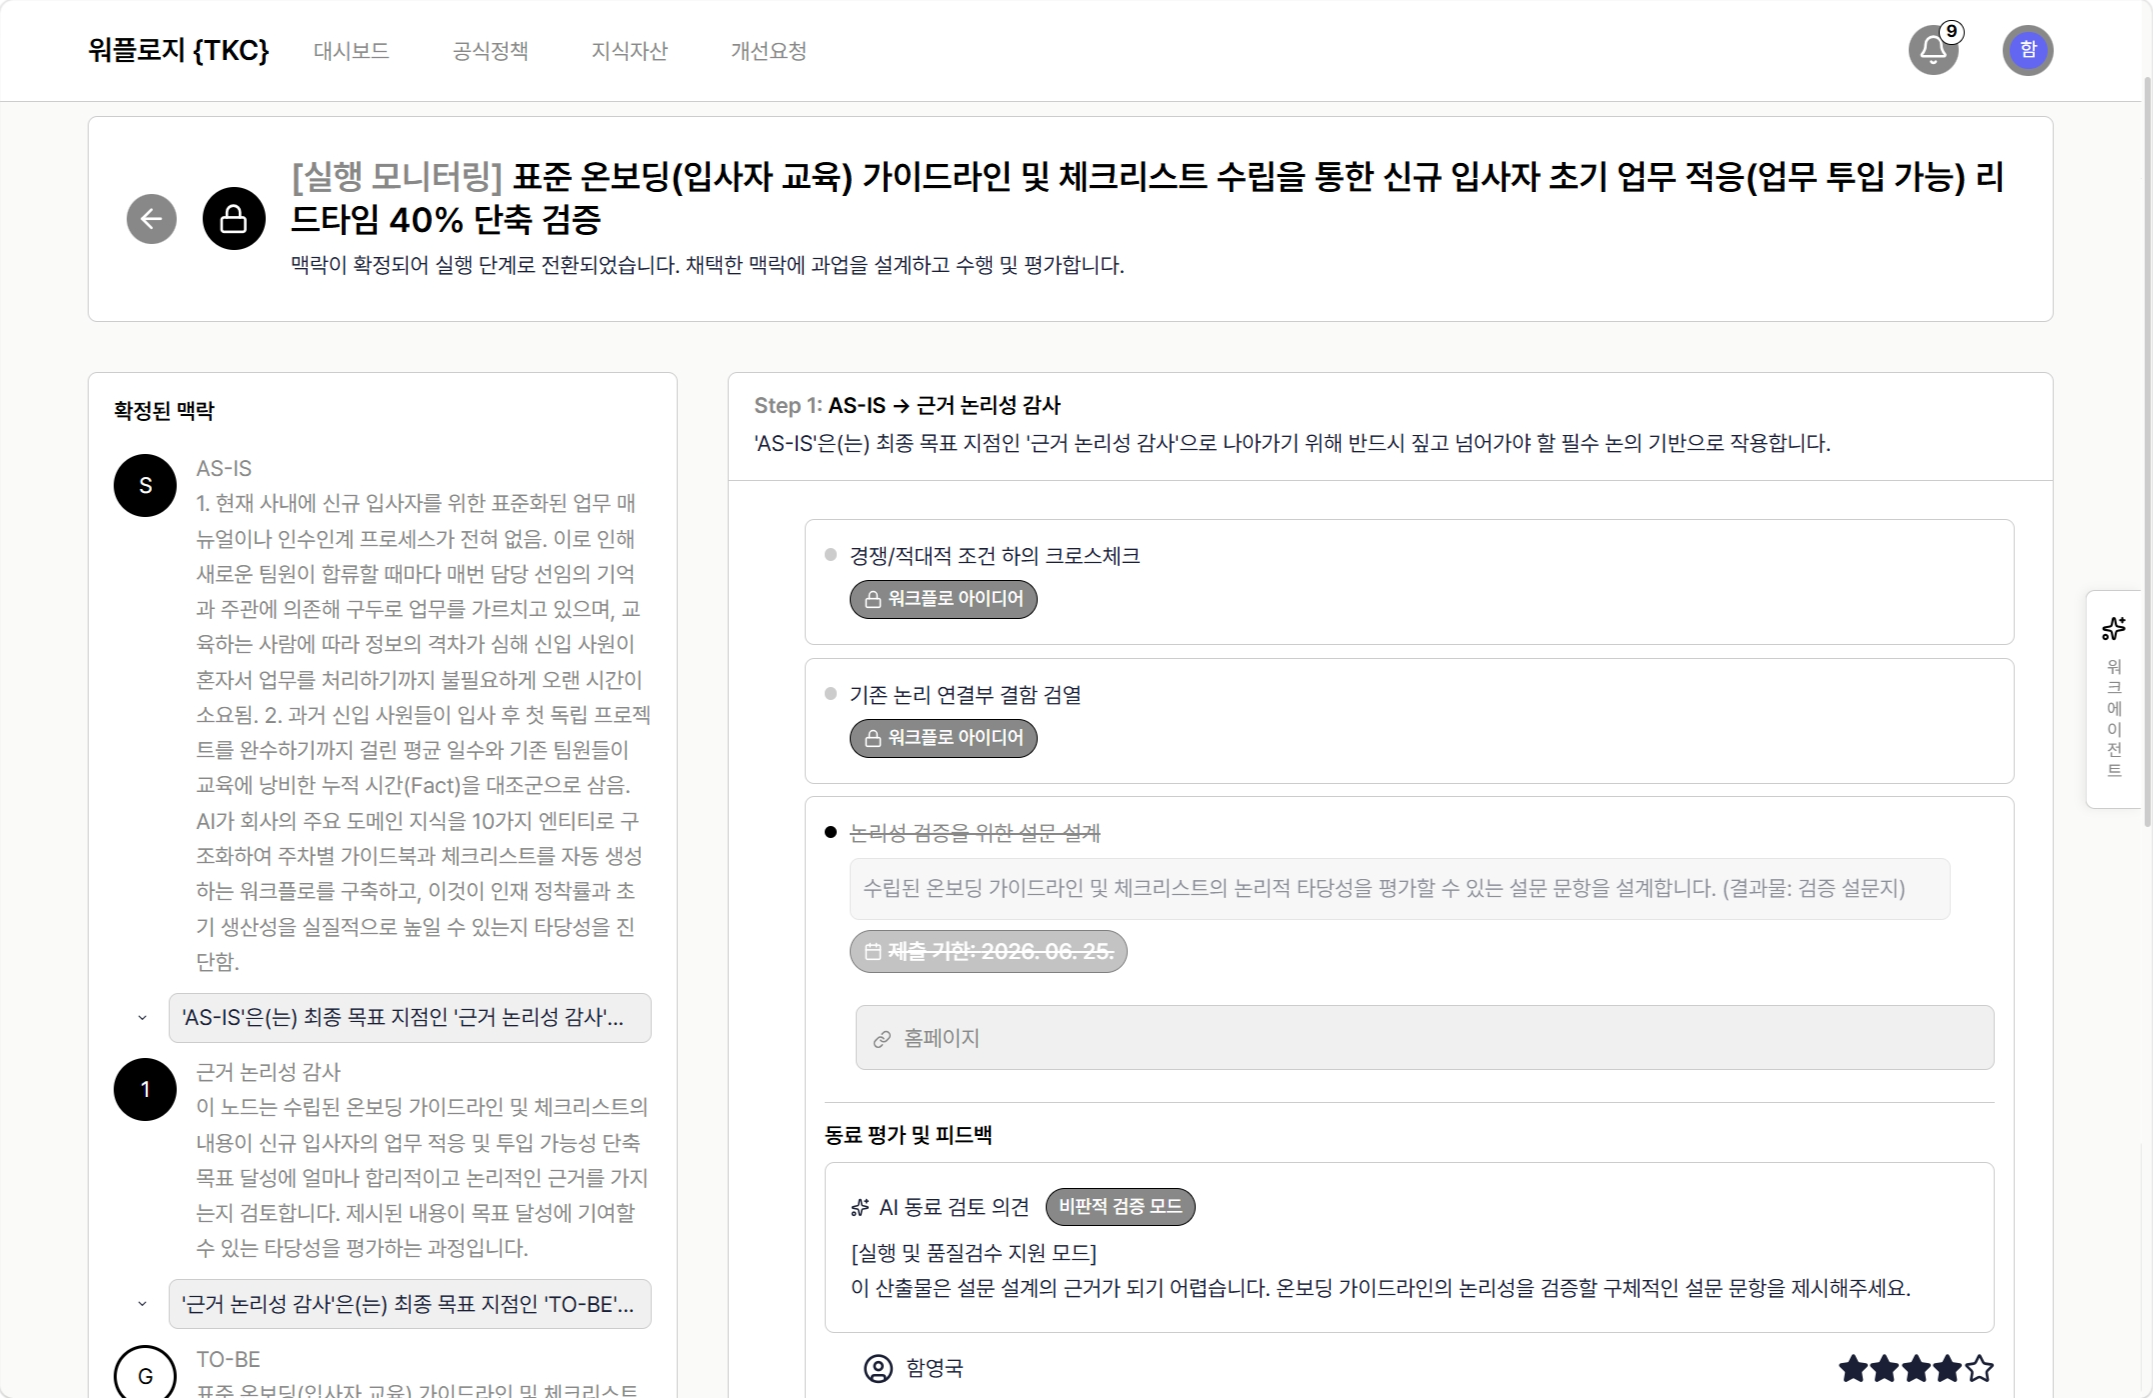The height and width of the screenshot is (1398, 2153).
Task: Click the 워플로지 {TKC} logo
Action: tap(178, 50)
